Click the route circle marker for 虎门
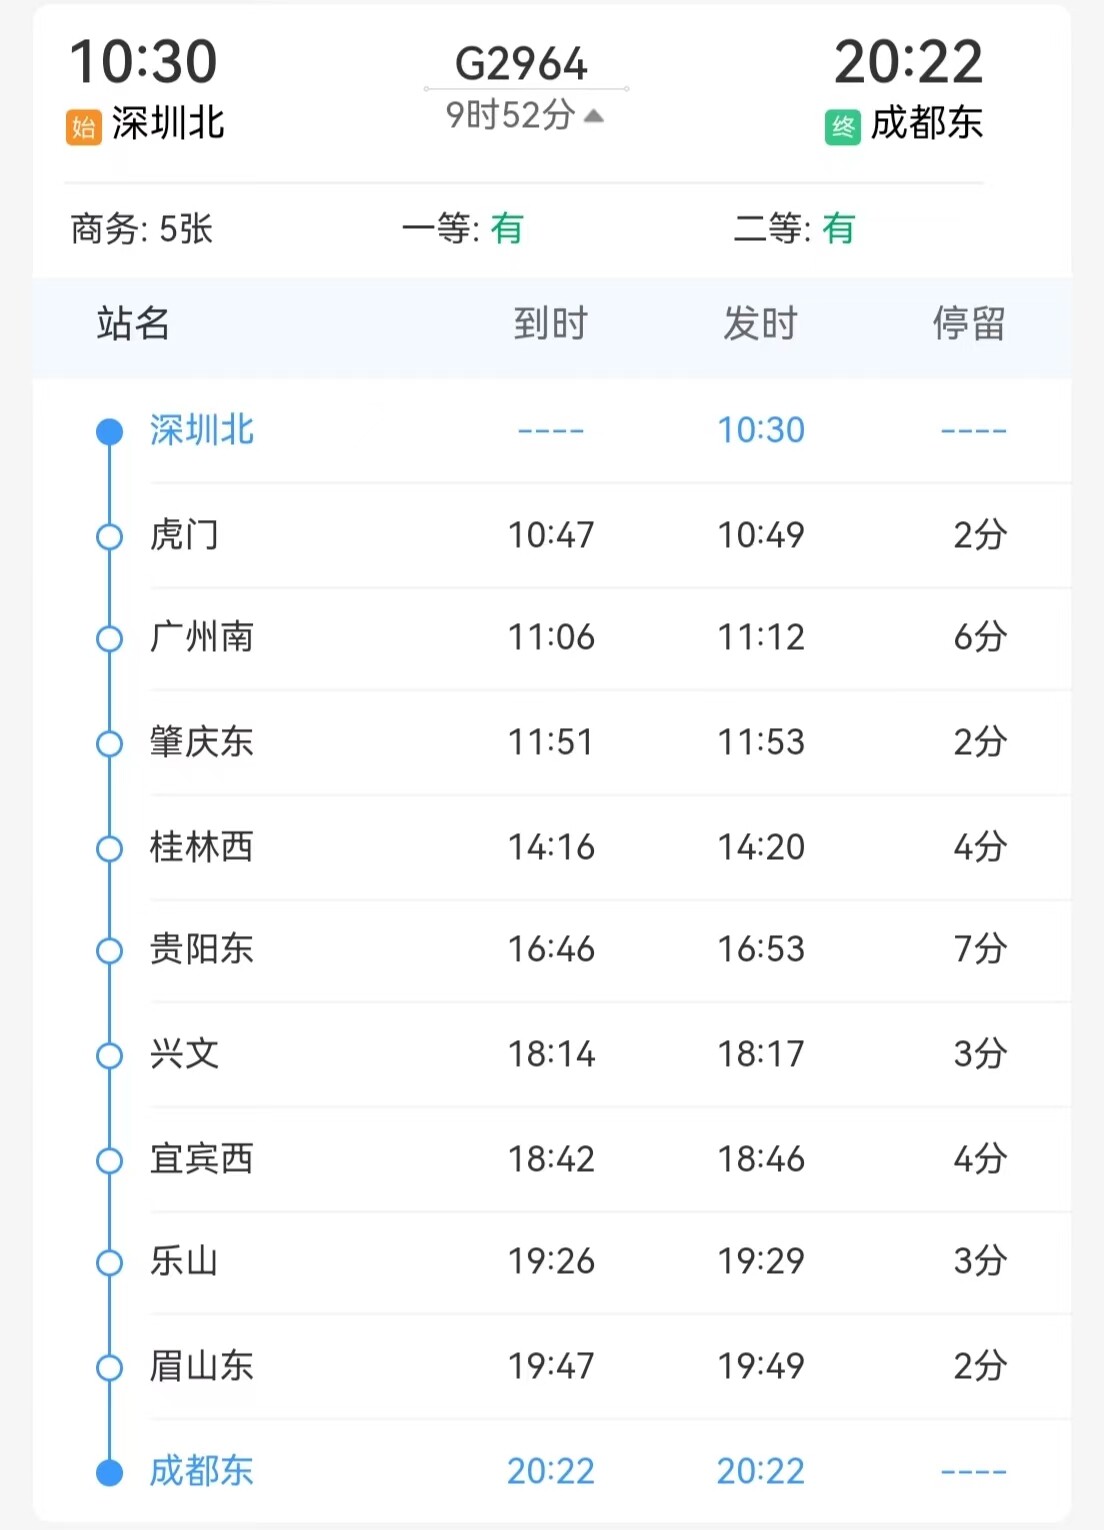Viewport: 1104px width, 1530px height. click(109, 537)
